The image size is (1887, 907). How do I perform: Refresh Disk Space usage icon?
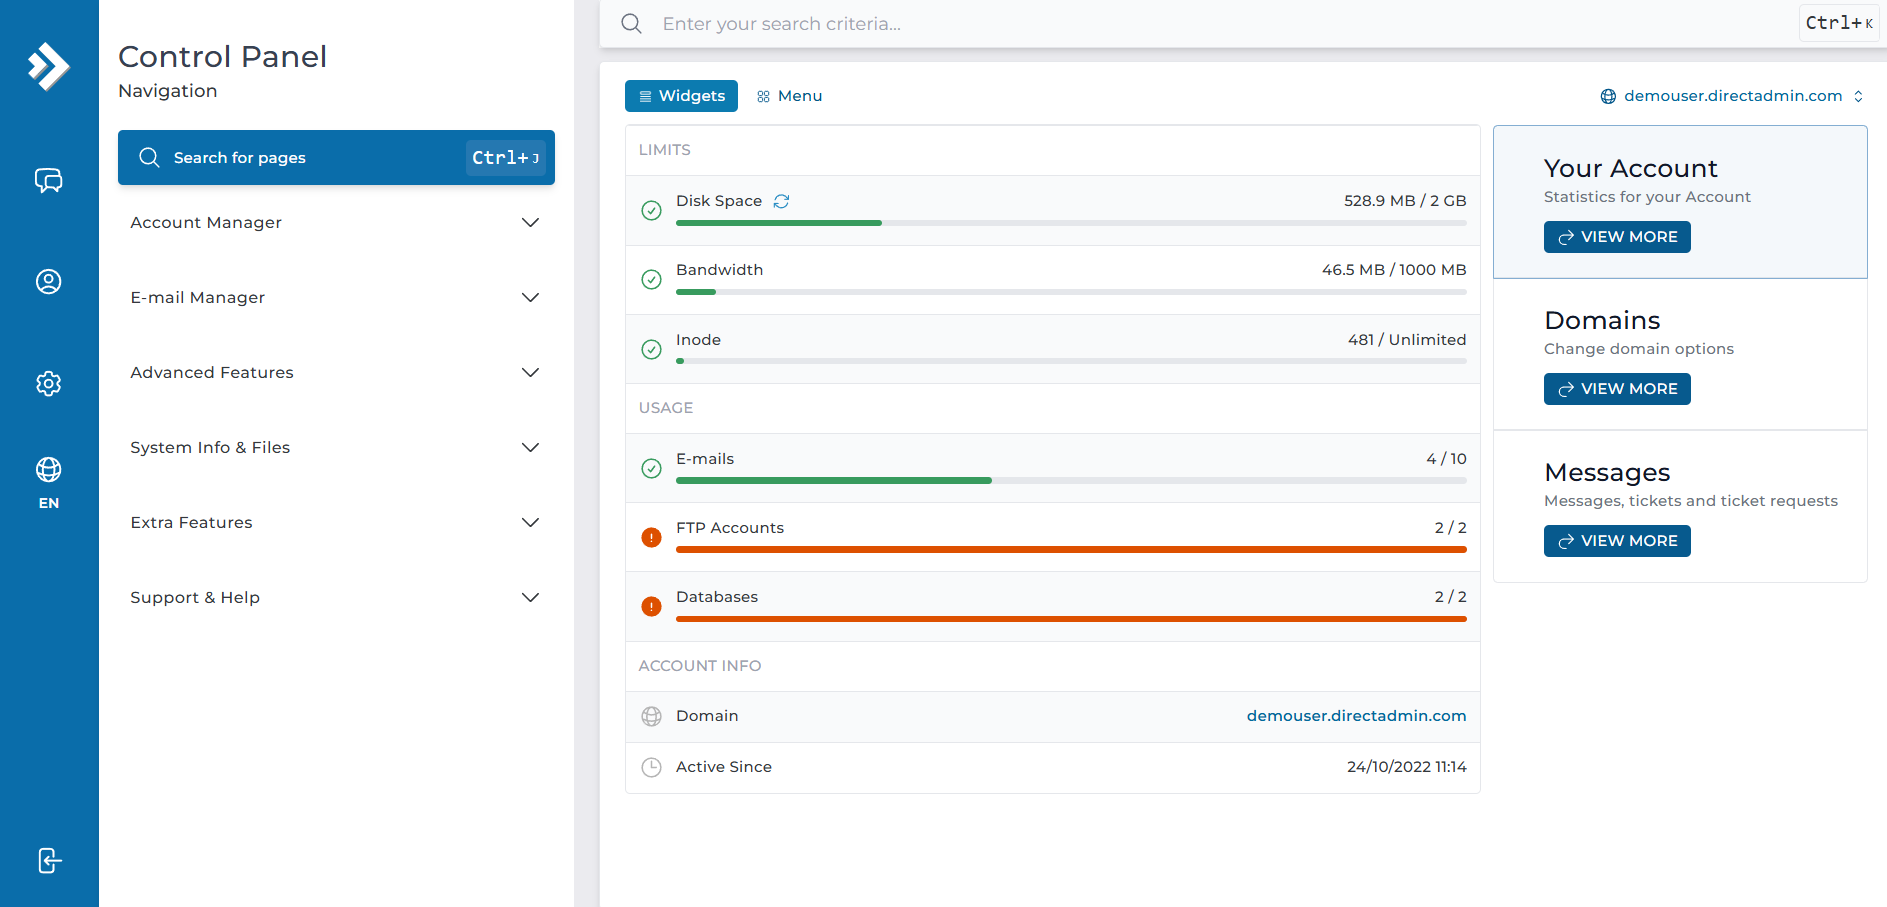781,201
